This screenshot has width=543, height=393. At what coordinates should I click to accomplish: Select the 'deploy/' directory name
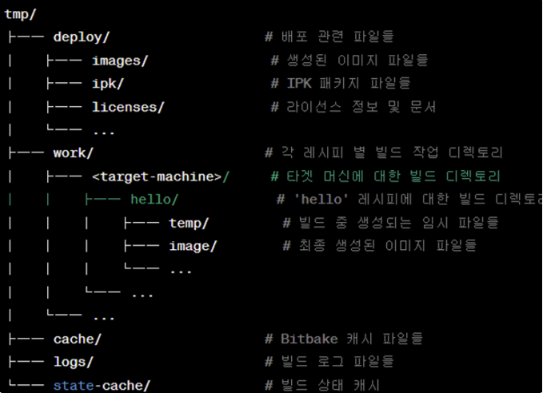click(x=81, y=37)
